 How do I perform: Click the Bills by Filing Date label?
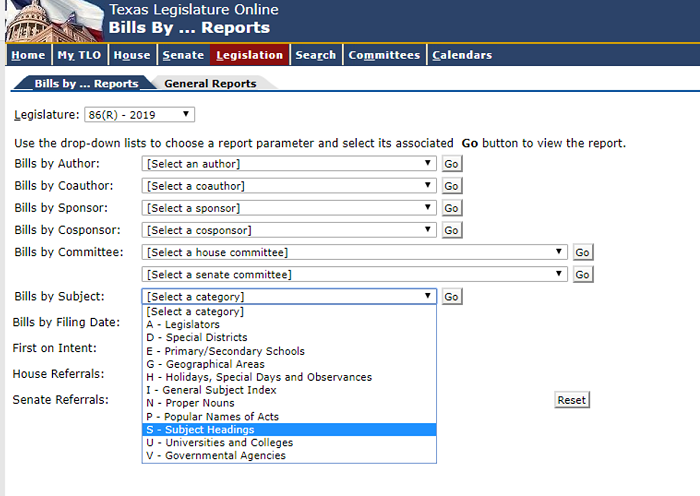tap(66, 322)
